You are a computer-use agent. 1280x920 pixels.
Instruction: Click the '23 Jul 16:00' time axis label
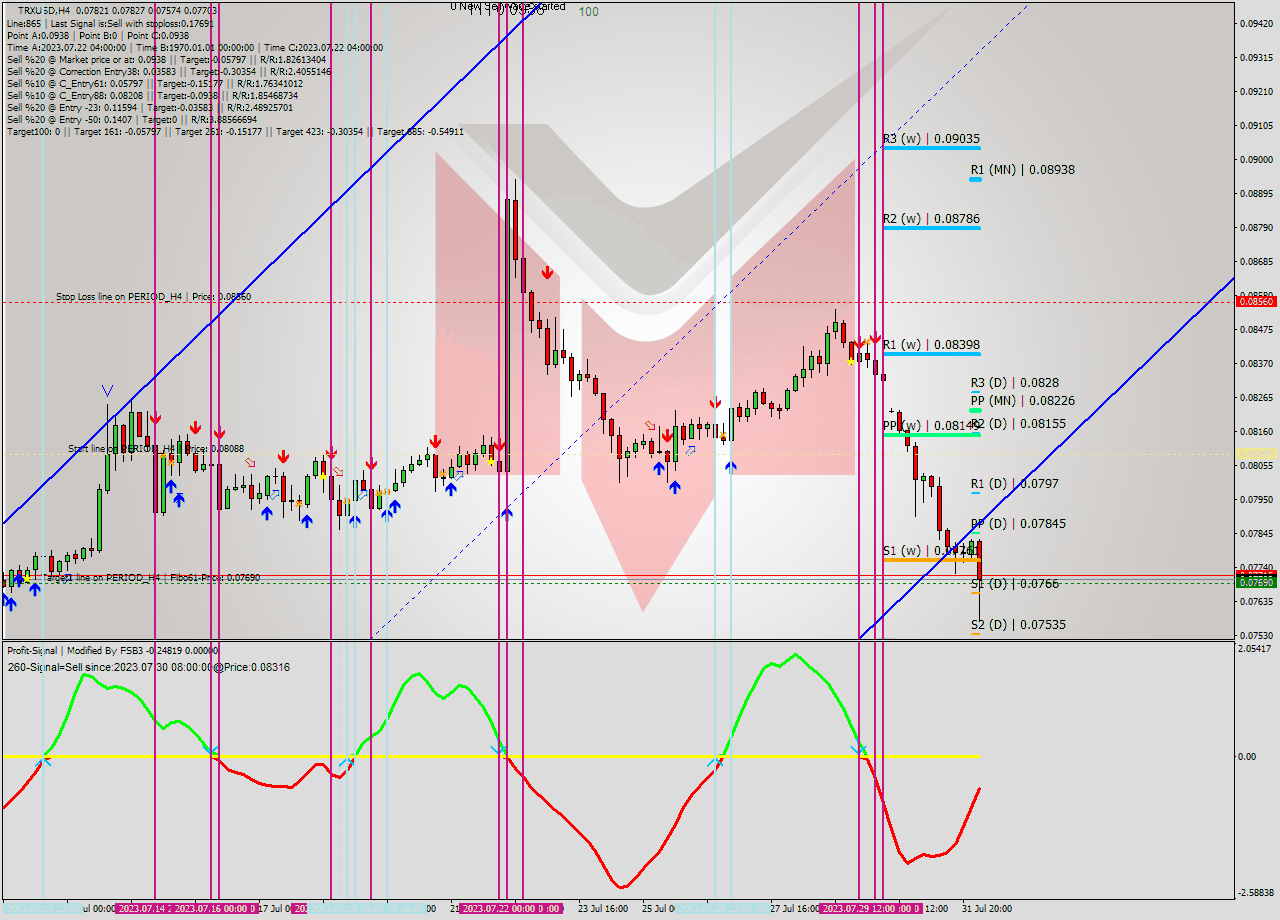coord(603,909)
